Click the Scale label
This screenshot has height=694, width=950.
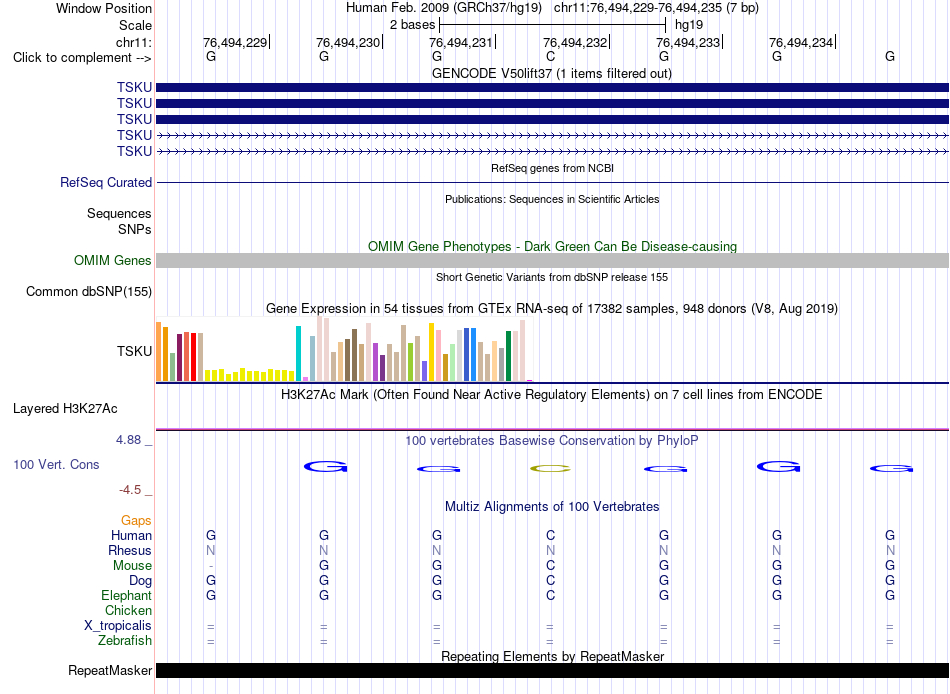pos(136,25)
